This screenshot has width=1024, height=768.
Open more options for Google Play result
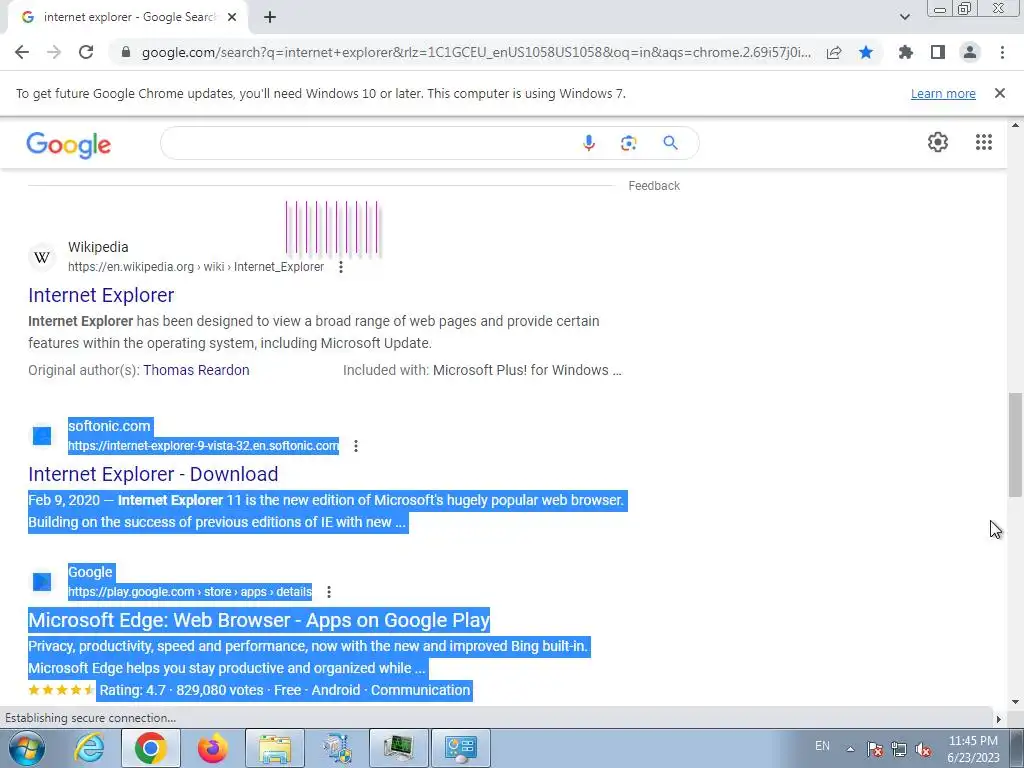(x=329, y=592)
